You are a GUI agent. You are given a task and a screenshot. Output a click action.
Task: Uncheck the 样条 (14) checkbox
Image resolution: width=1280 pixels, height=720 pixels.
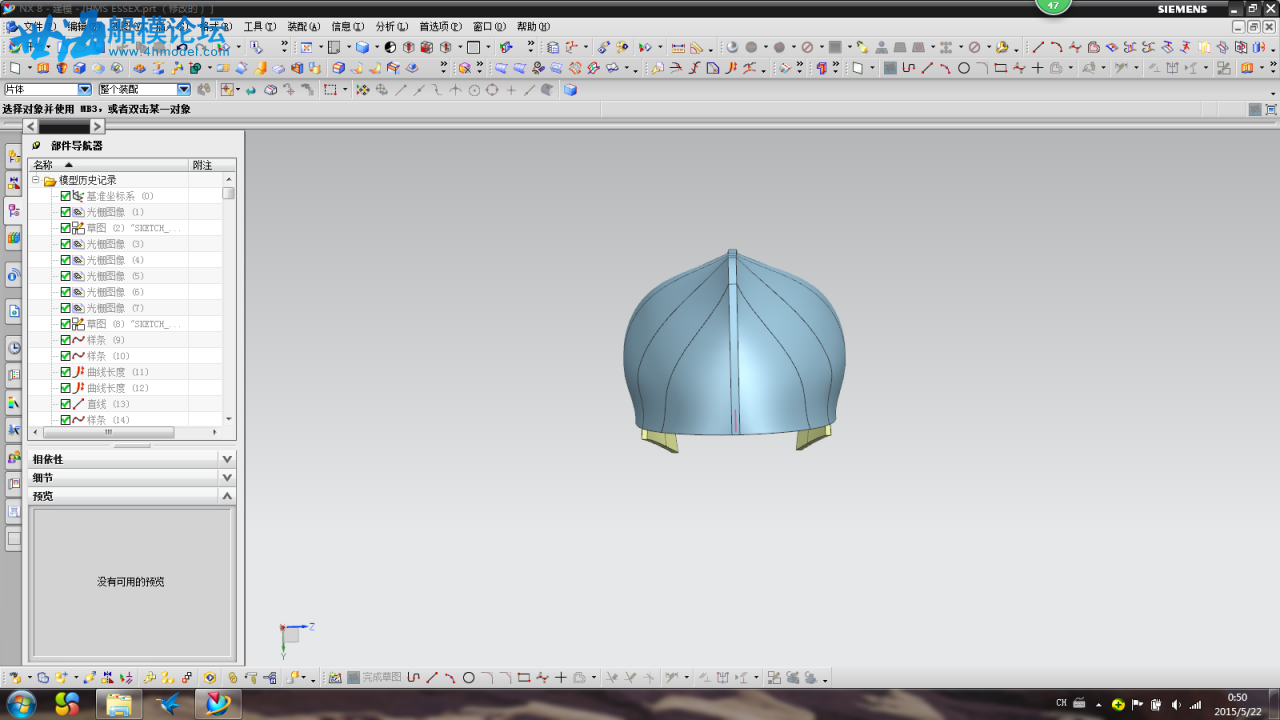tap(66, 420)
